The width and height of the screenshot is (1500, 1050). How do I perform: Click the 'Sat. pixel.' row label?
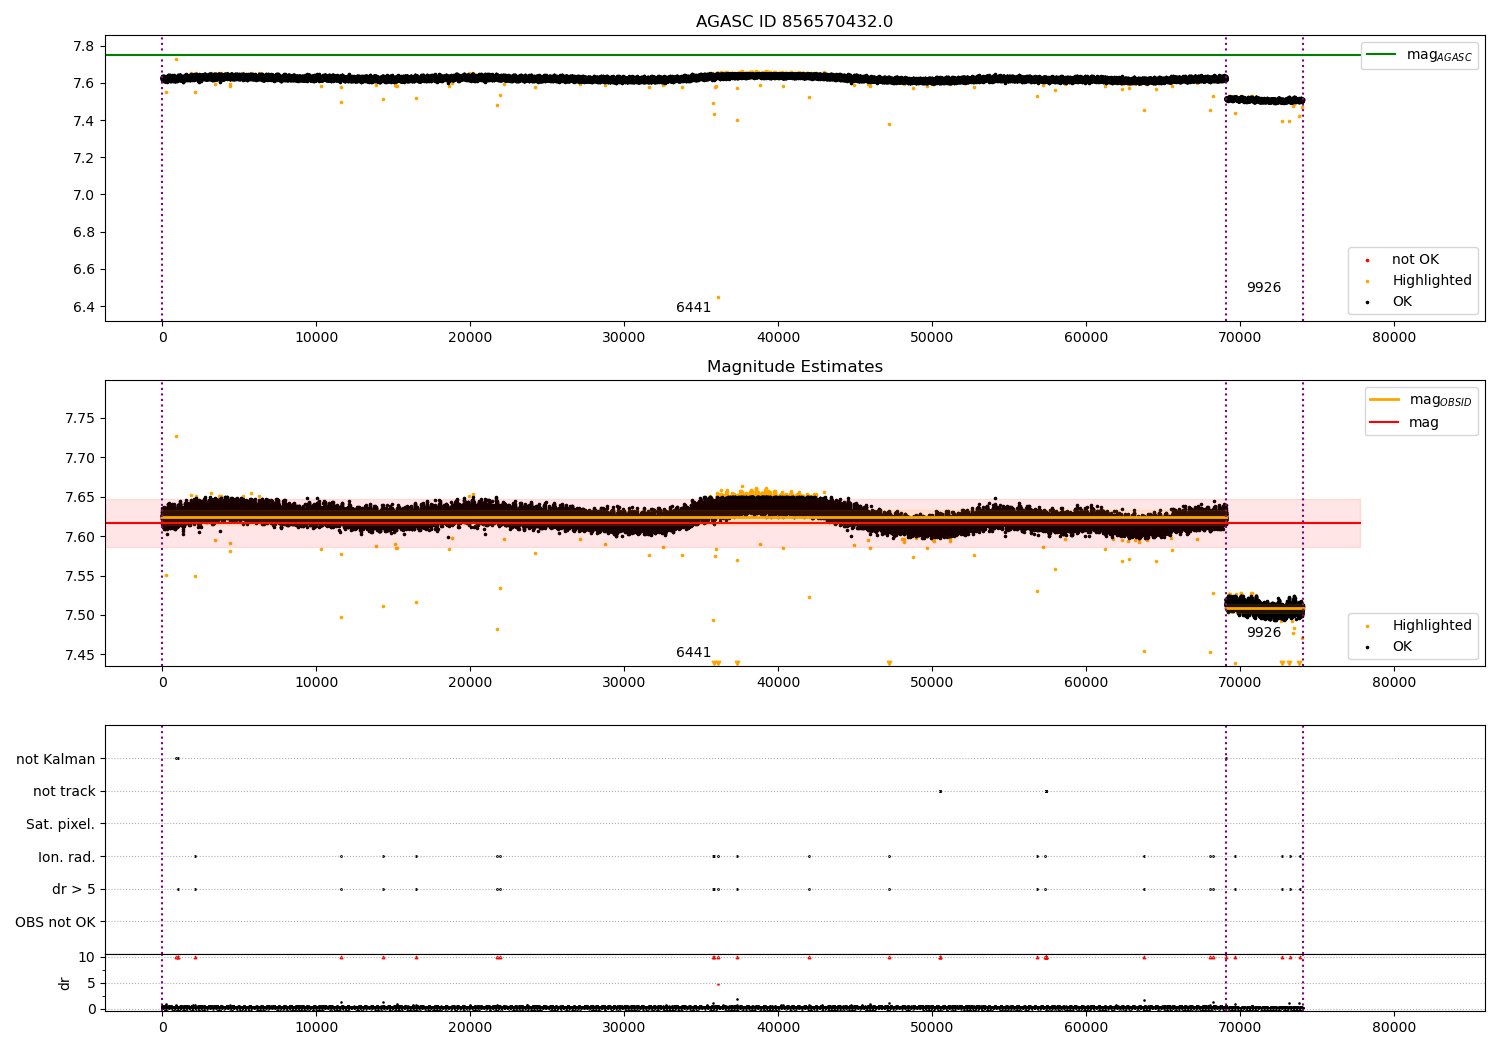(x=61, y=825)
